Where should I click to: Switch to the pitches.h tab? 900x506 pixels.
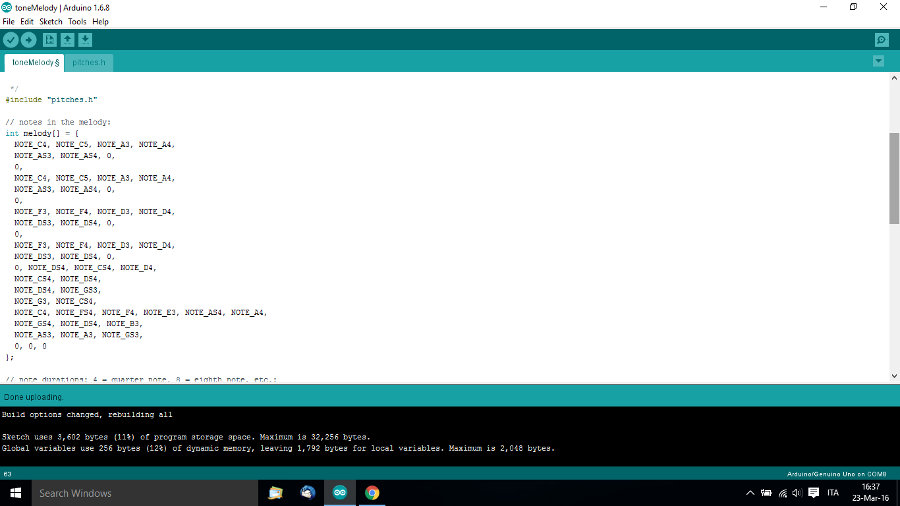tap(89, 63)
